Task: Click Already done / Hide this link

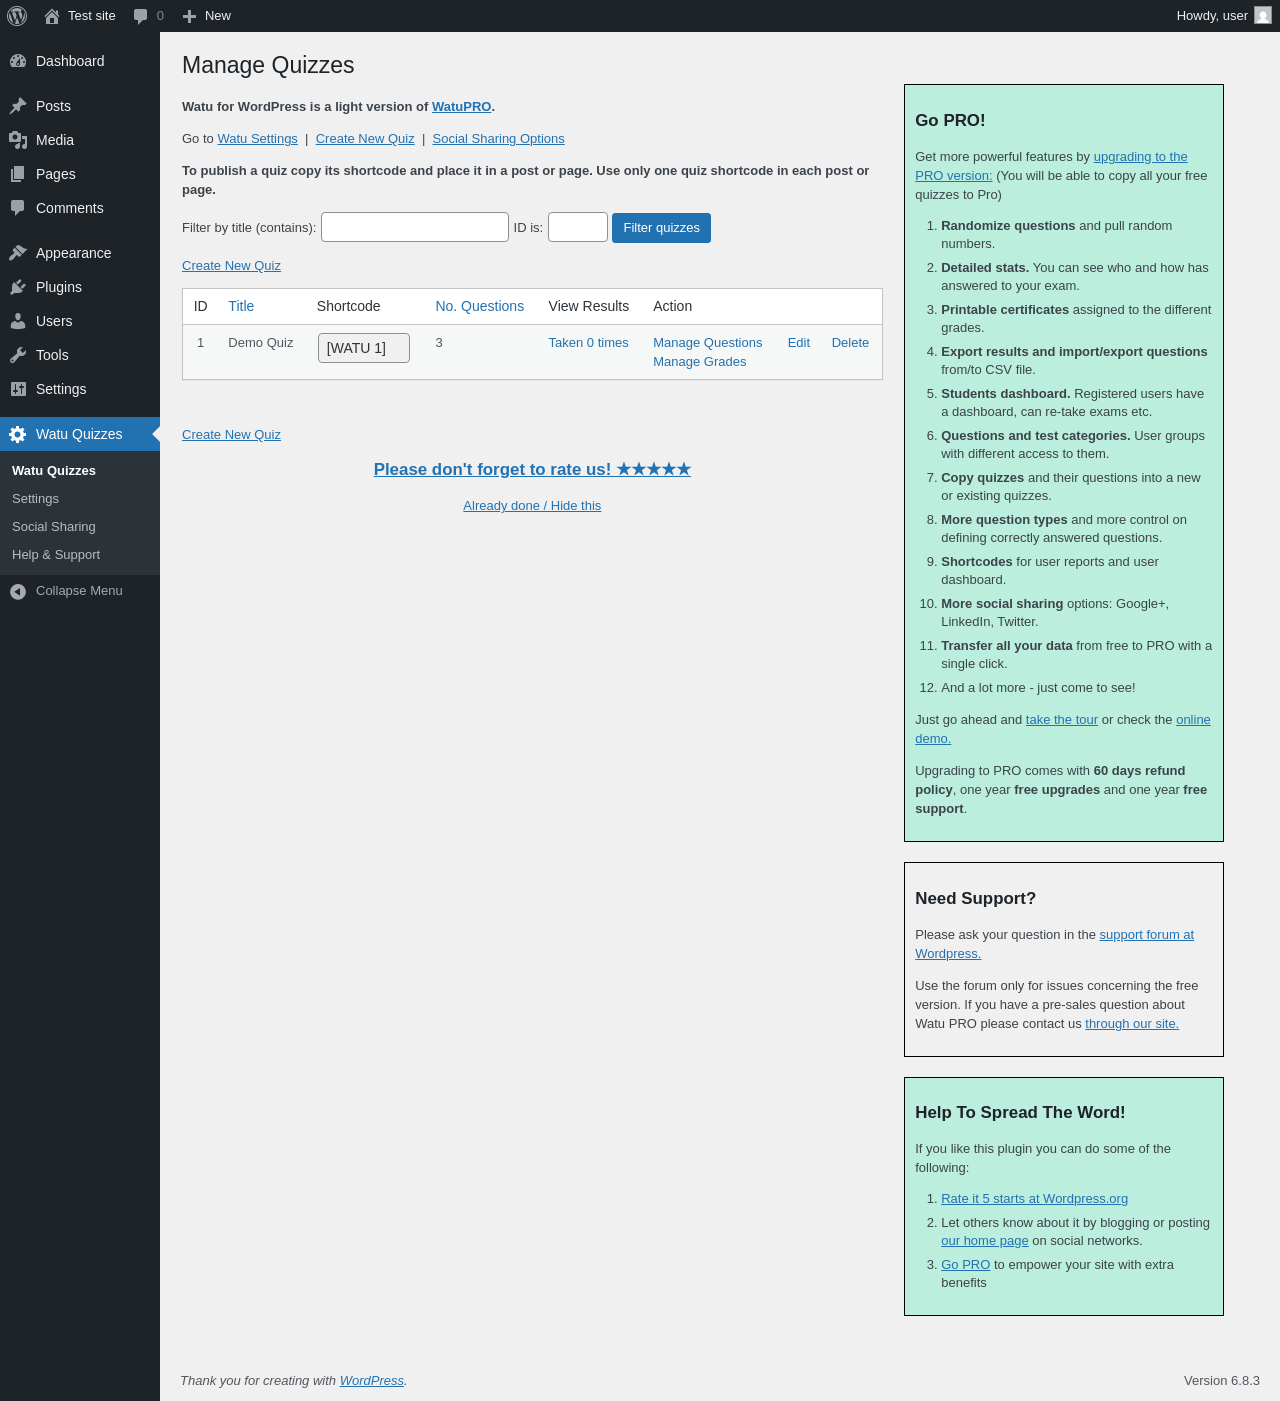Action: coord(532,506)
